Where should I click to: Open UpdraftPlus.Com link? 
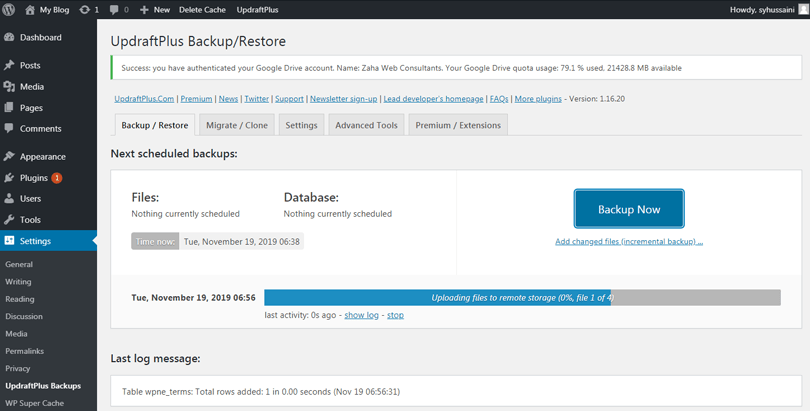pyautogui.click(x=144, y=99)
